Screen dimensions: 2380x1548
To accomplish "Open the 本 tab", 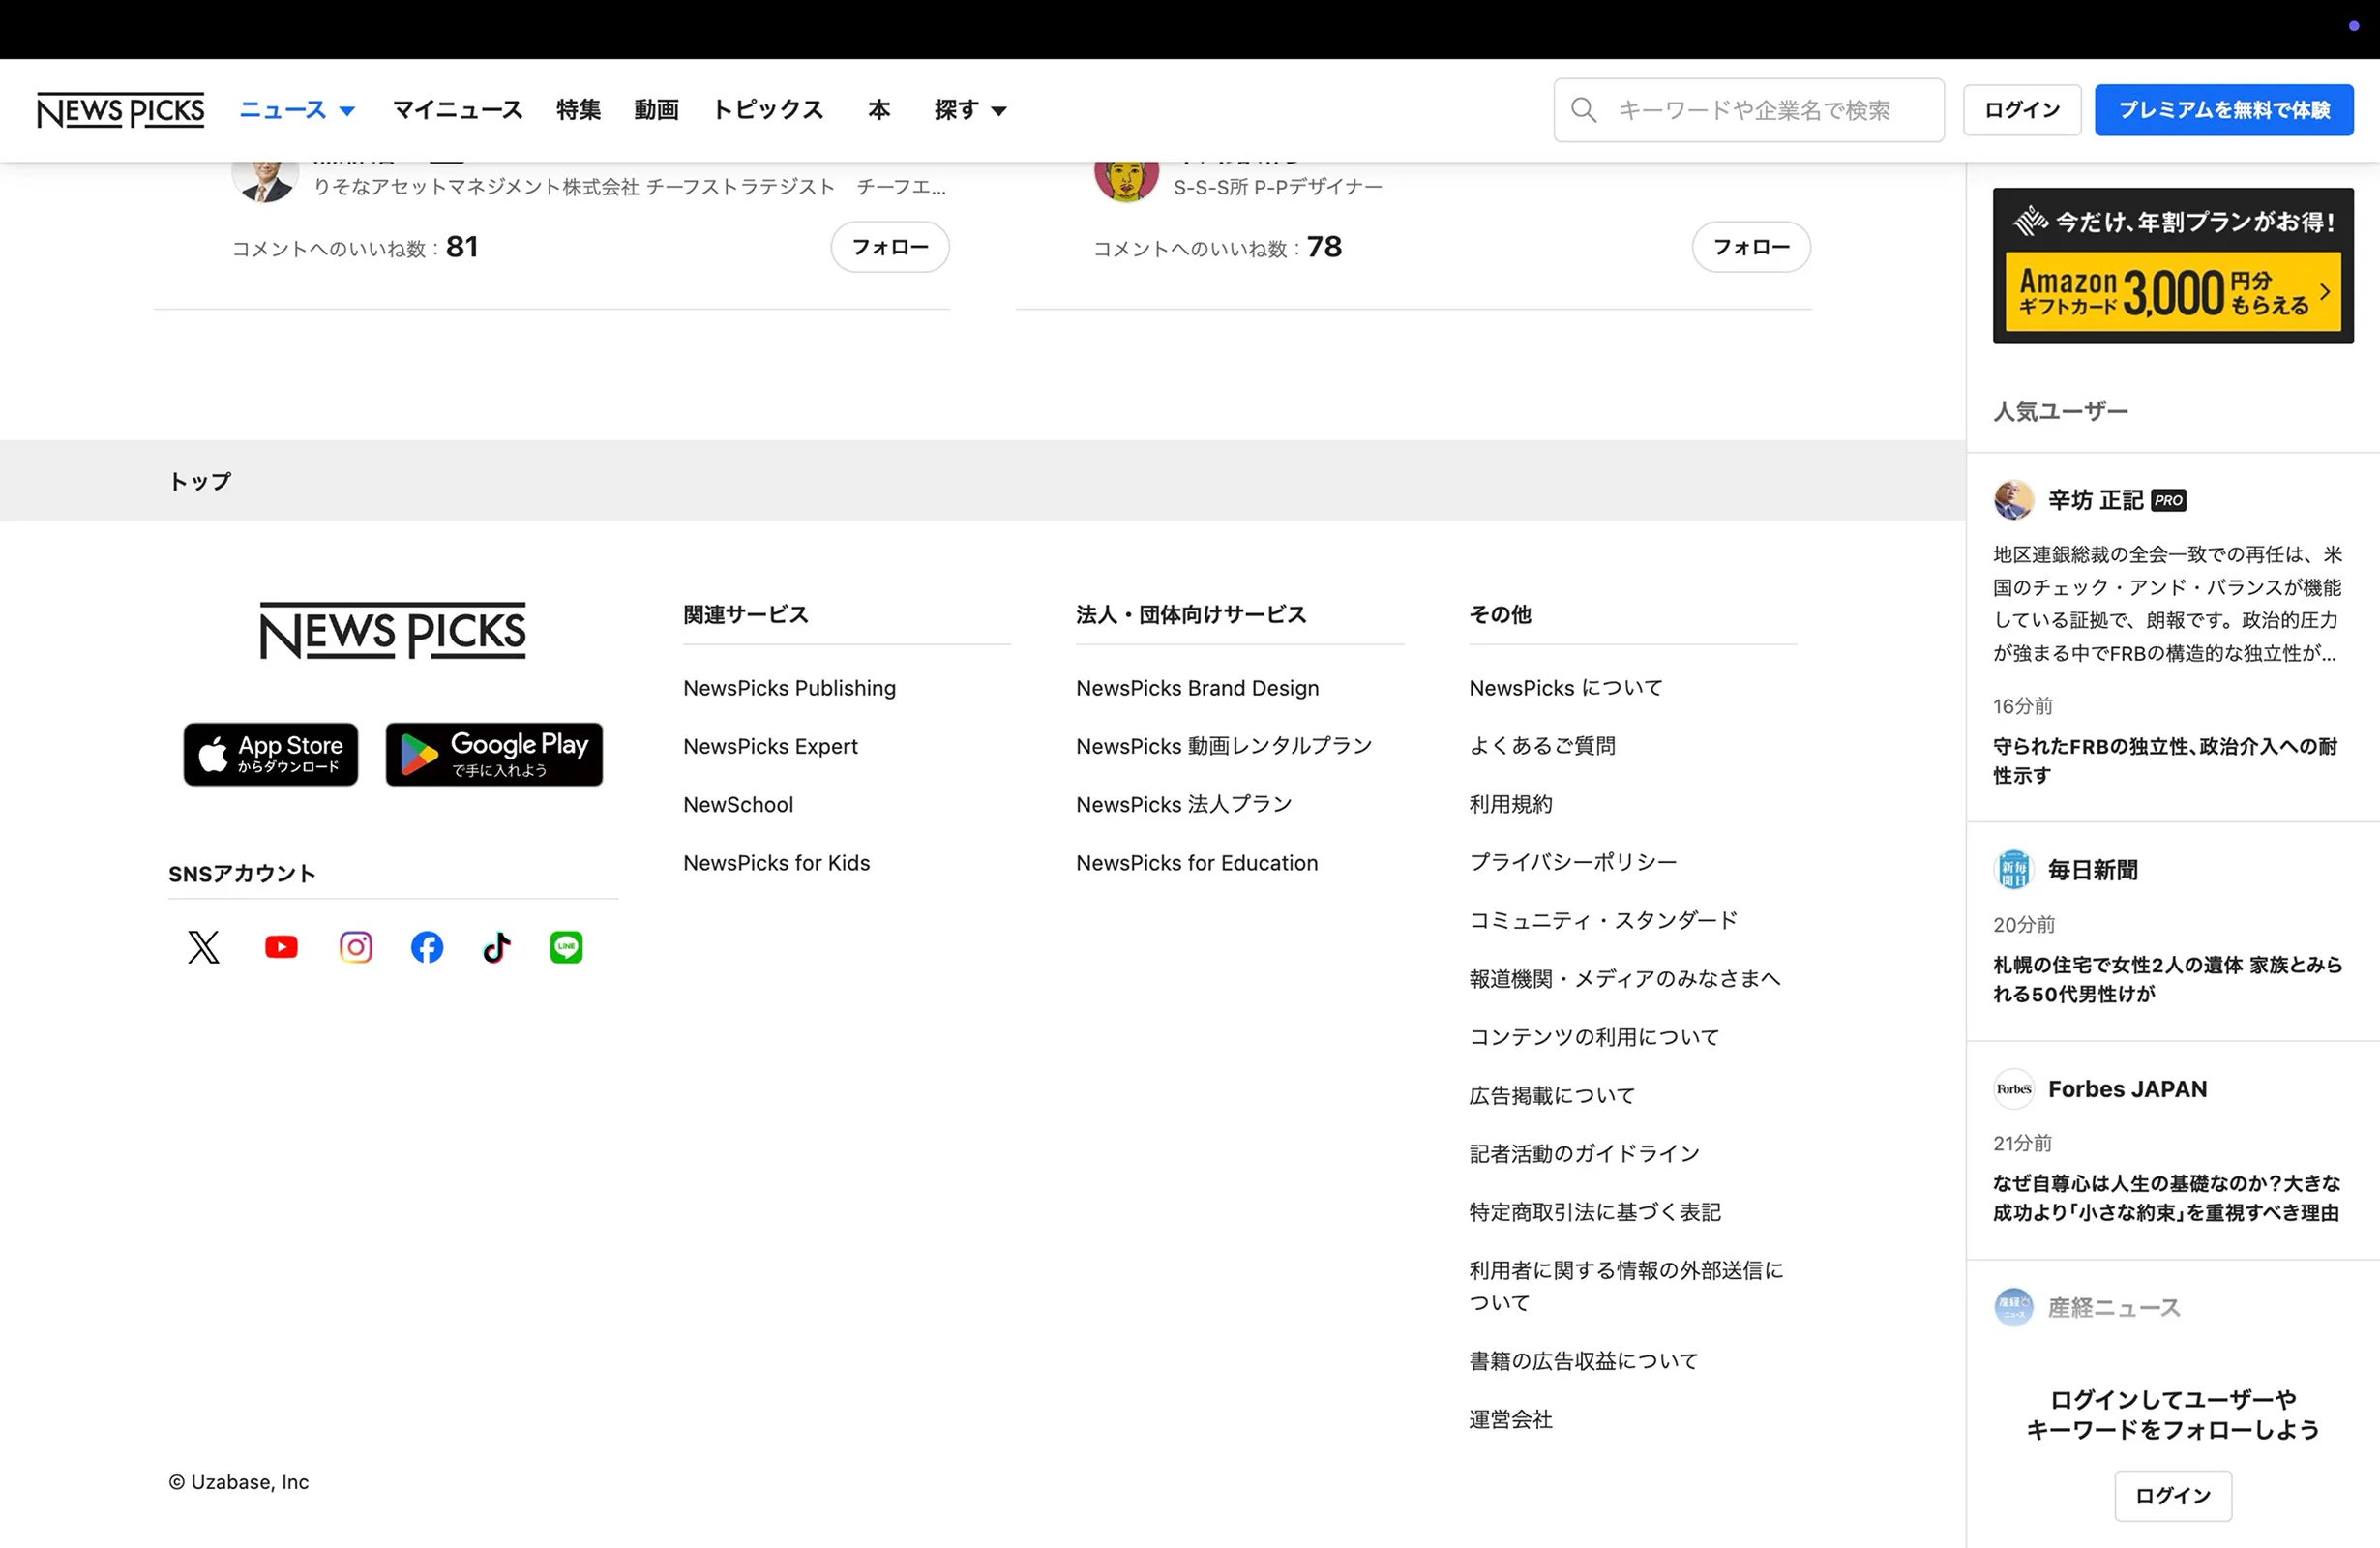I will pyautogui.click(x=879, y=110).
